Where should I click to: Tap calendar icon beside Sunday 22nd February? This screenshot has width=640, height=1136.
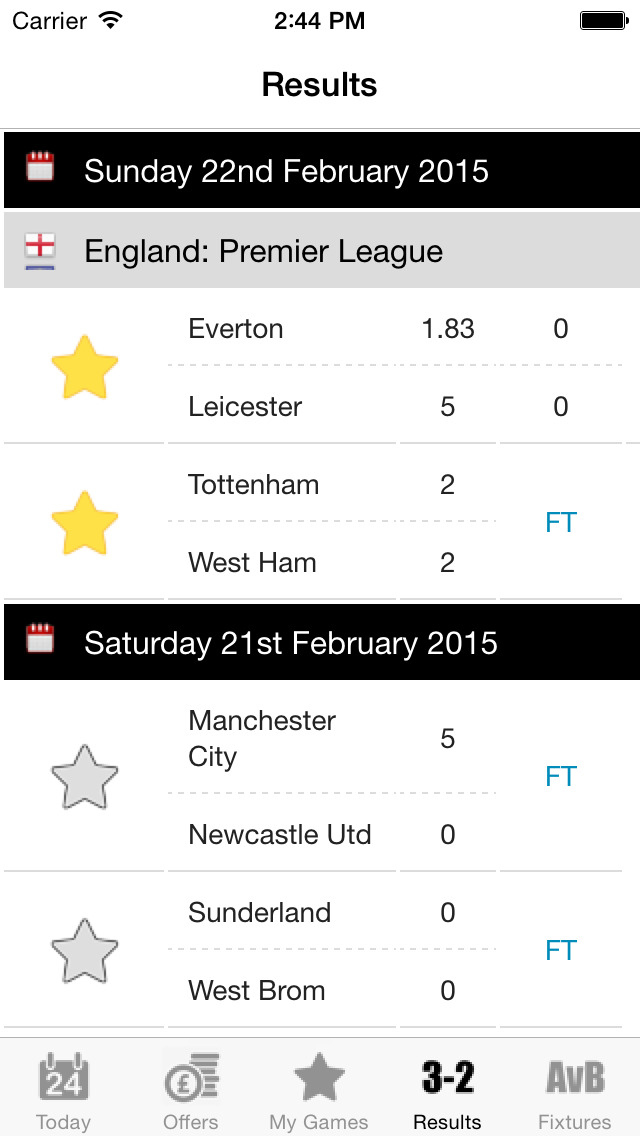pyautogui.click(x=41, y=167)
